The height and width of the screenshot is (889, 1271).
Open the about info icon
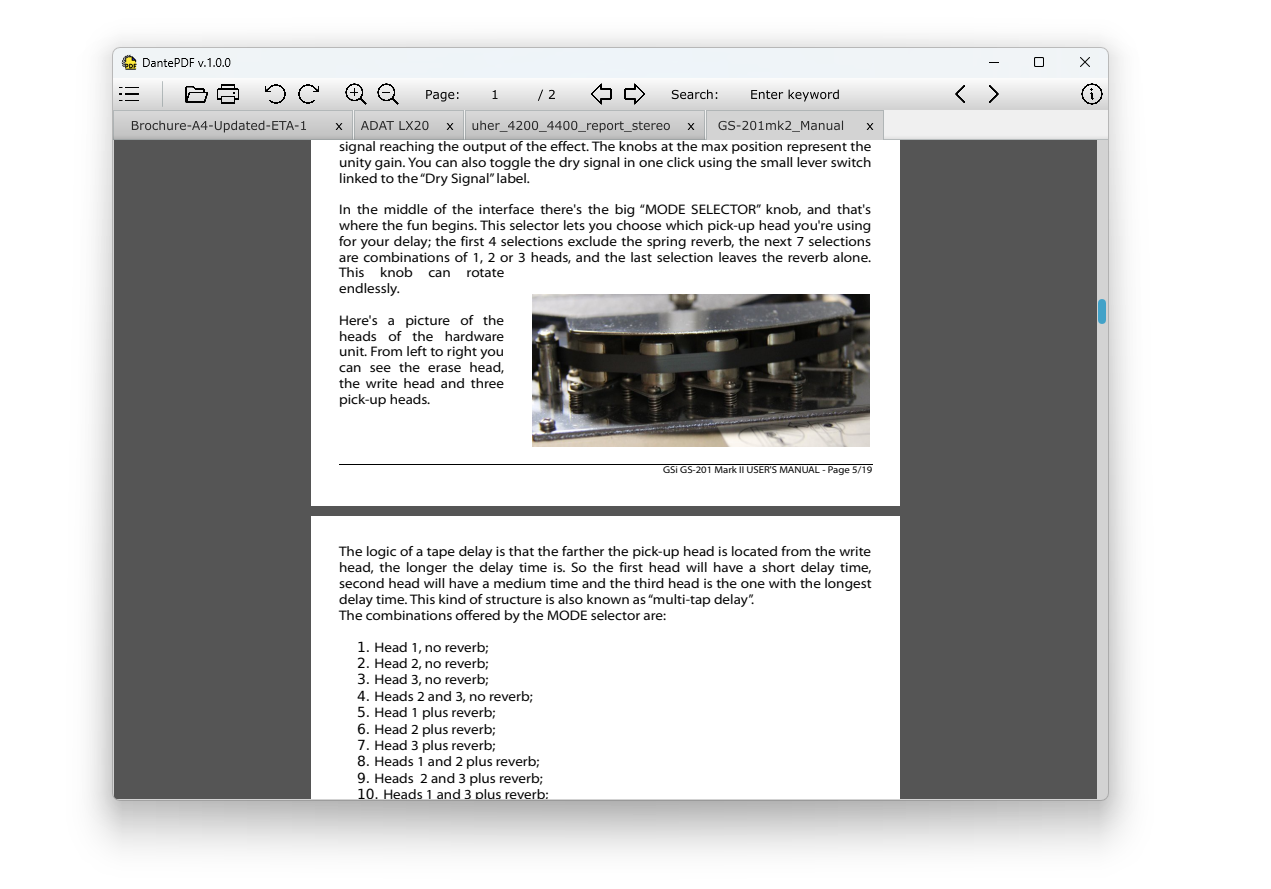[1091, 94]
